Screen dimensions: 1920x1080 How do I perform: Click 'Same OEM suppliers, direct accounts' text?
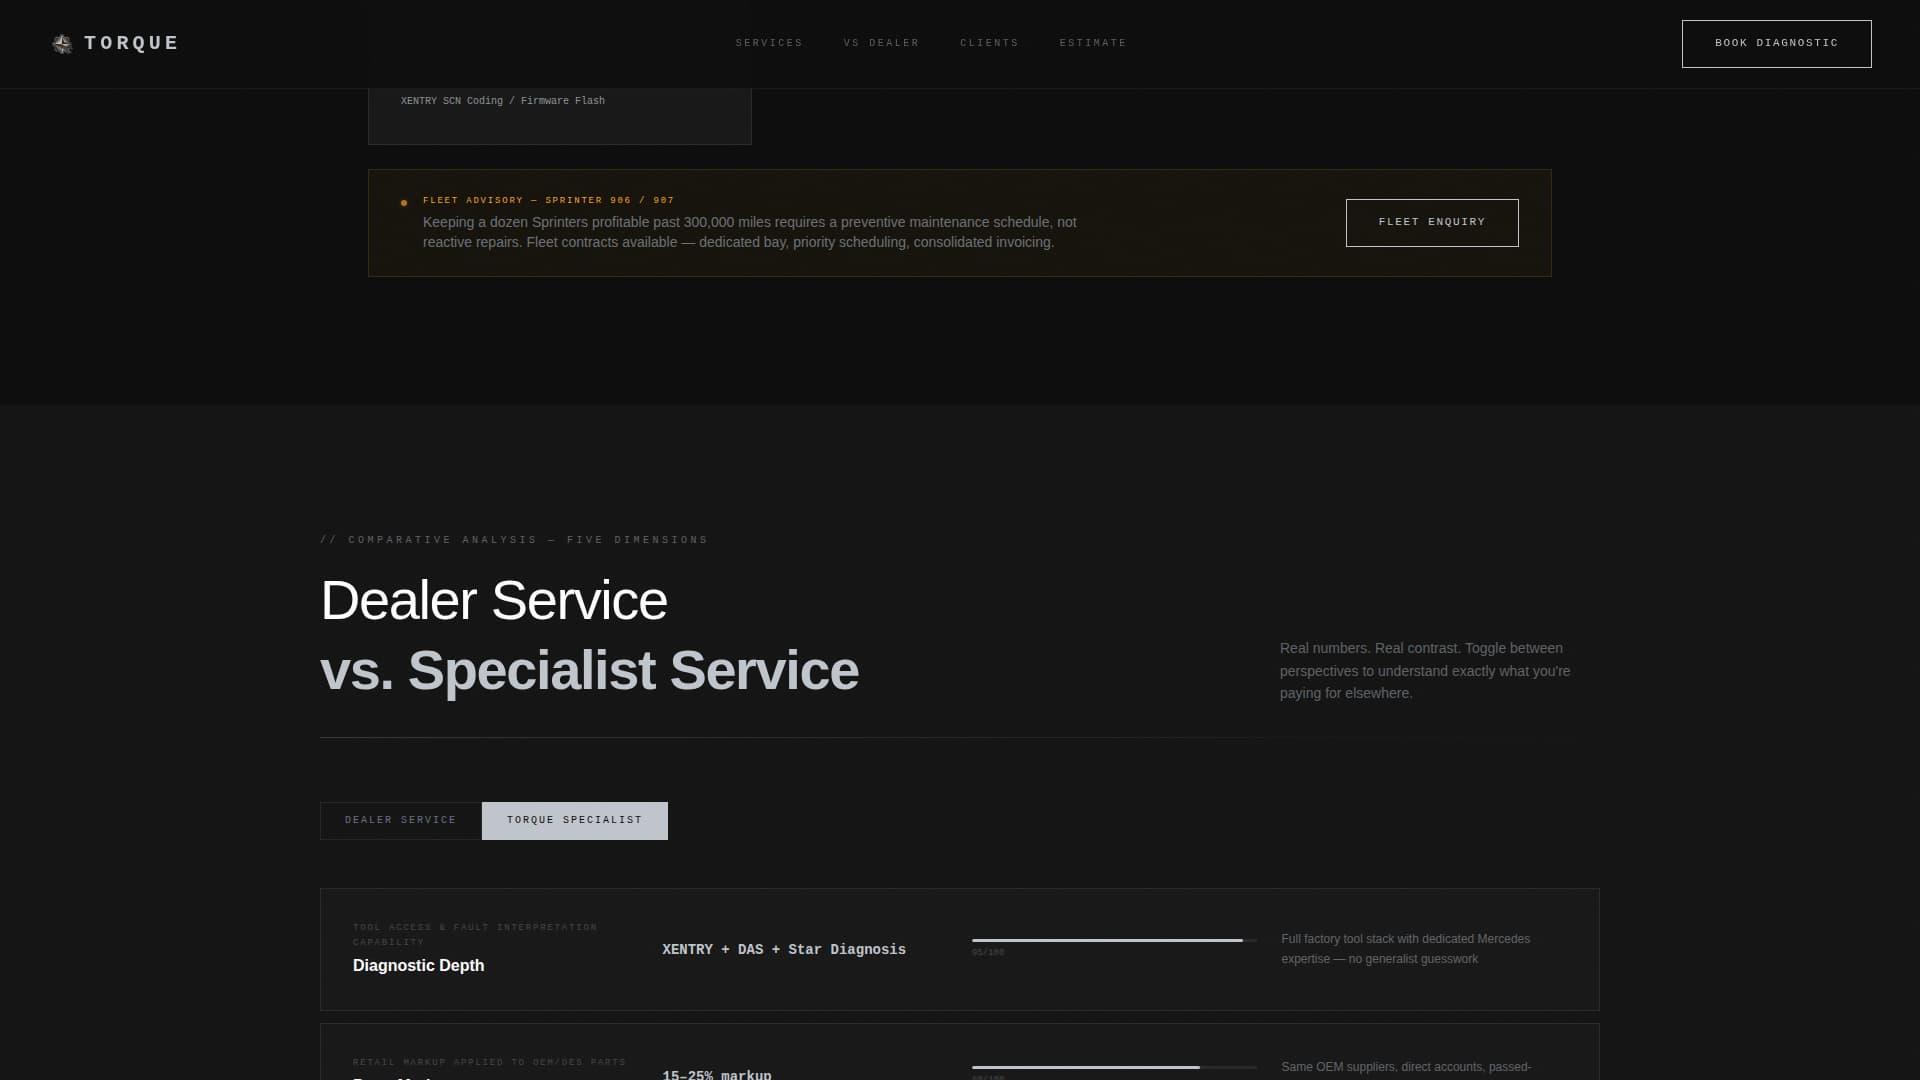pos(1406,1067)
